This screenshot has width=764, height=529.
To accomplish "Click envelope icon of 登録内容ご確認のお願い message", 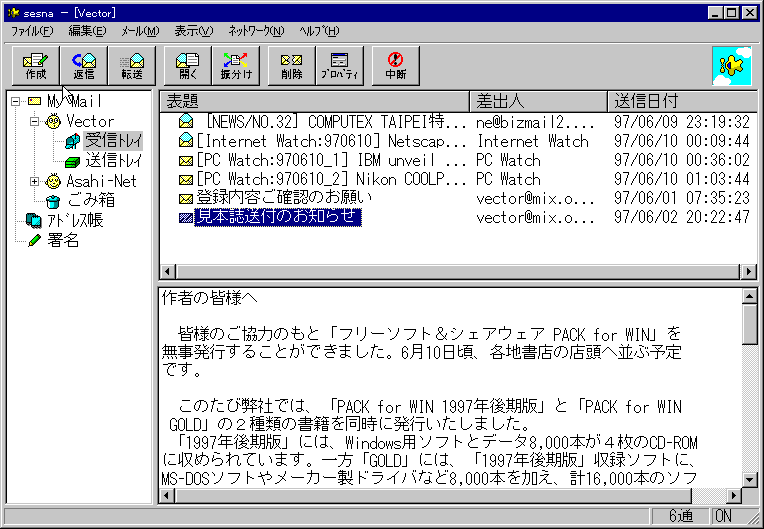I will coord(186,199).
